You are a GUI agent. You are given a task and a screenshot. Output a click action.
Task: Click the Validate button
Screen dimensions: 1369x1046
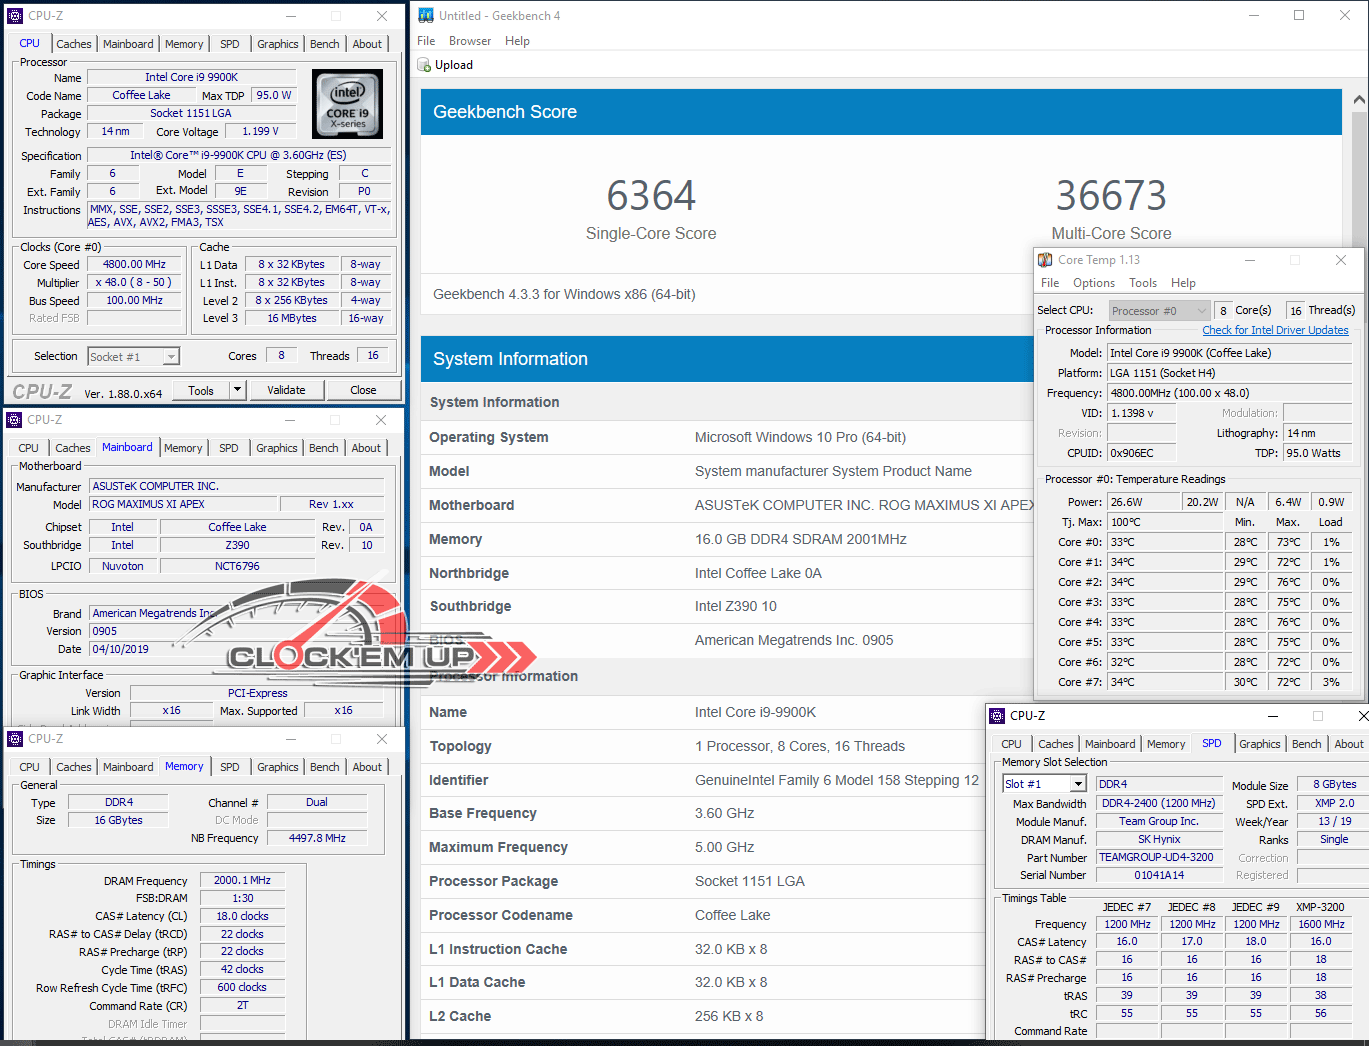[x=286, y=390]
